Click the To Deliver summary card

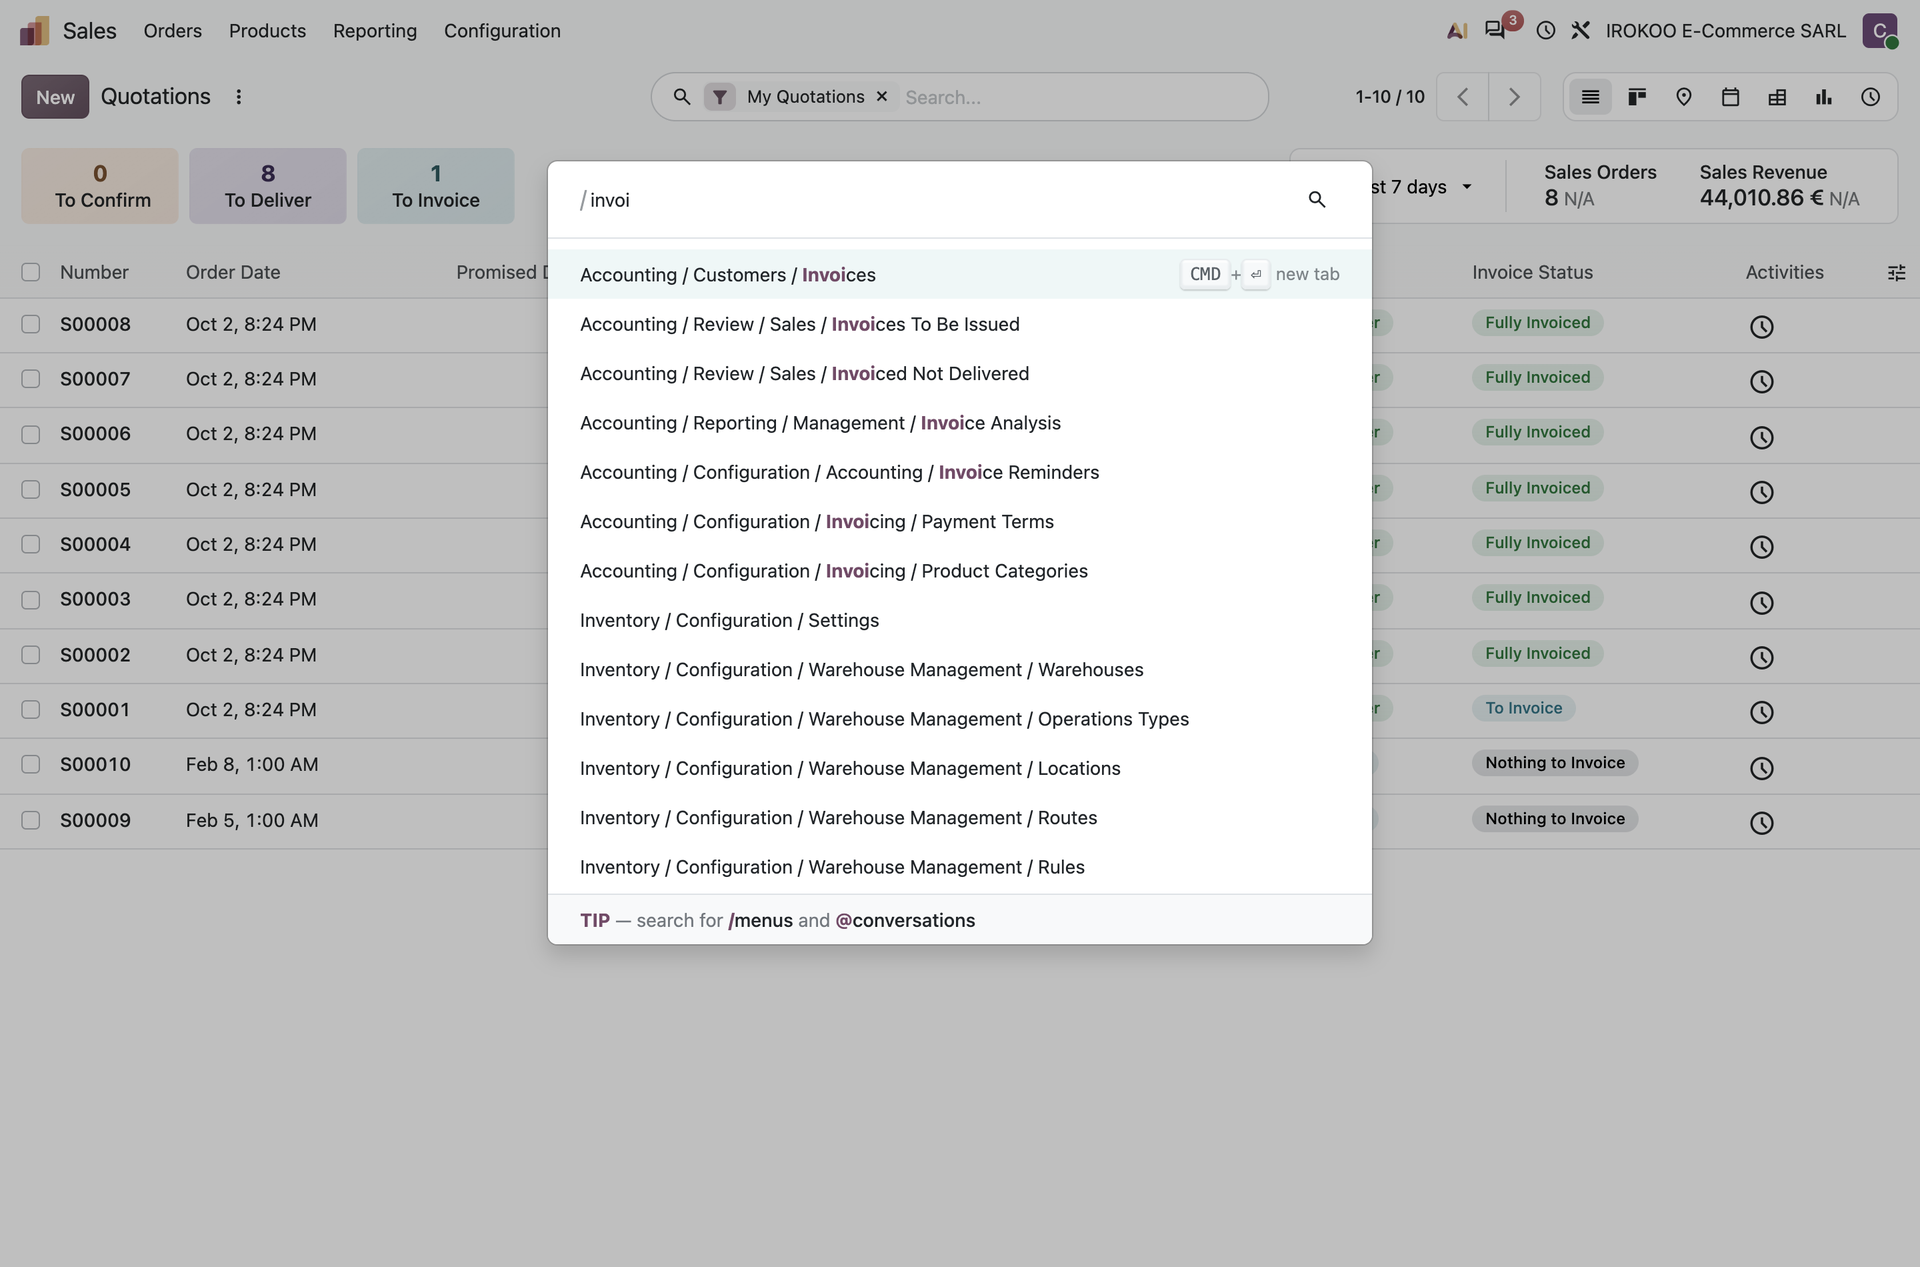coord(268,186)
